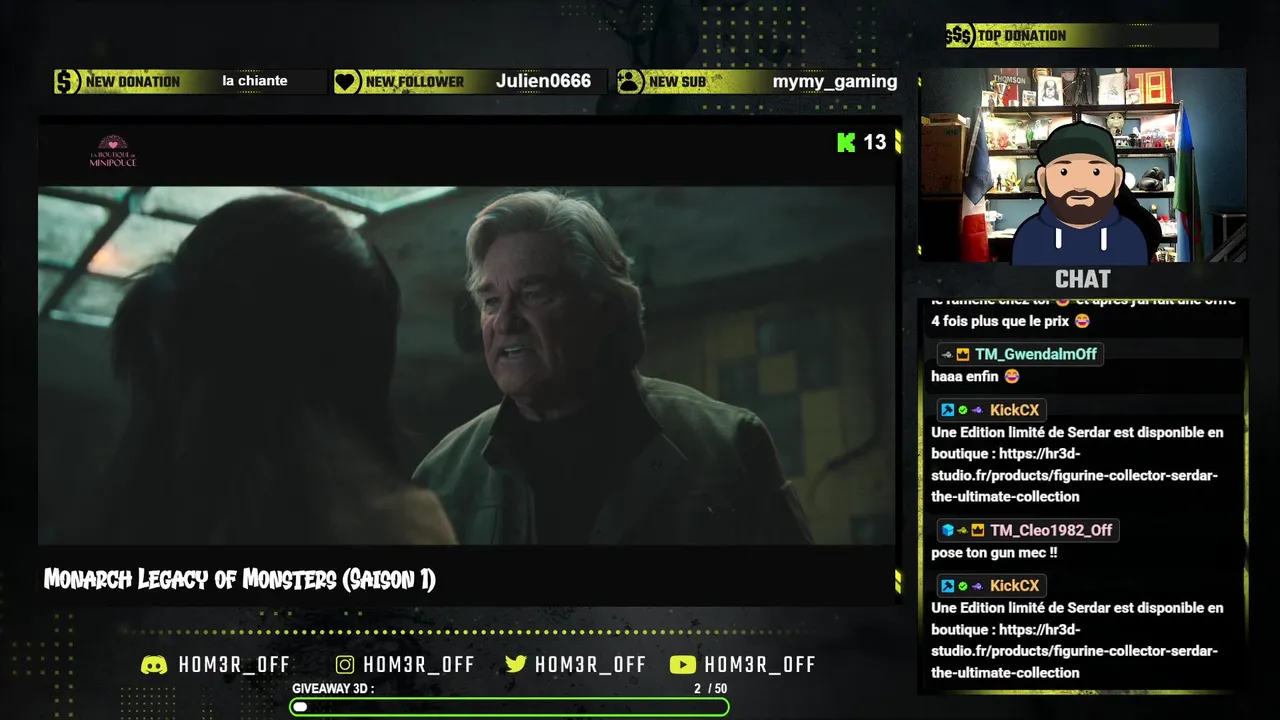Click the HOM3R_OFF handle next to Twitter

591,665
